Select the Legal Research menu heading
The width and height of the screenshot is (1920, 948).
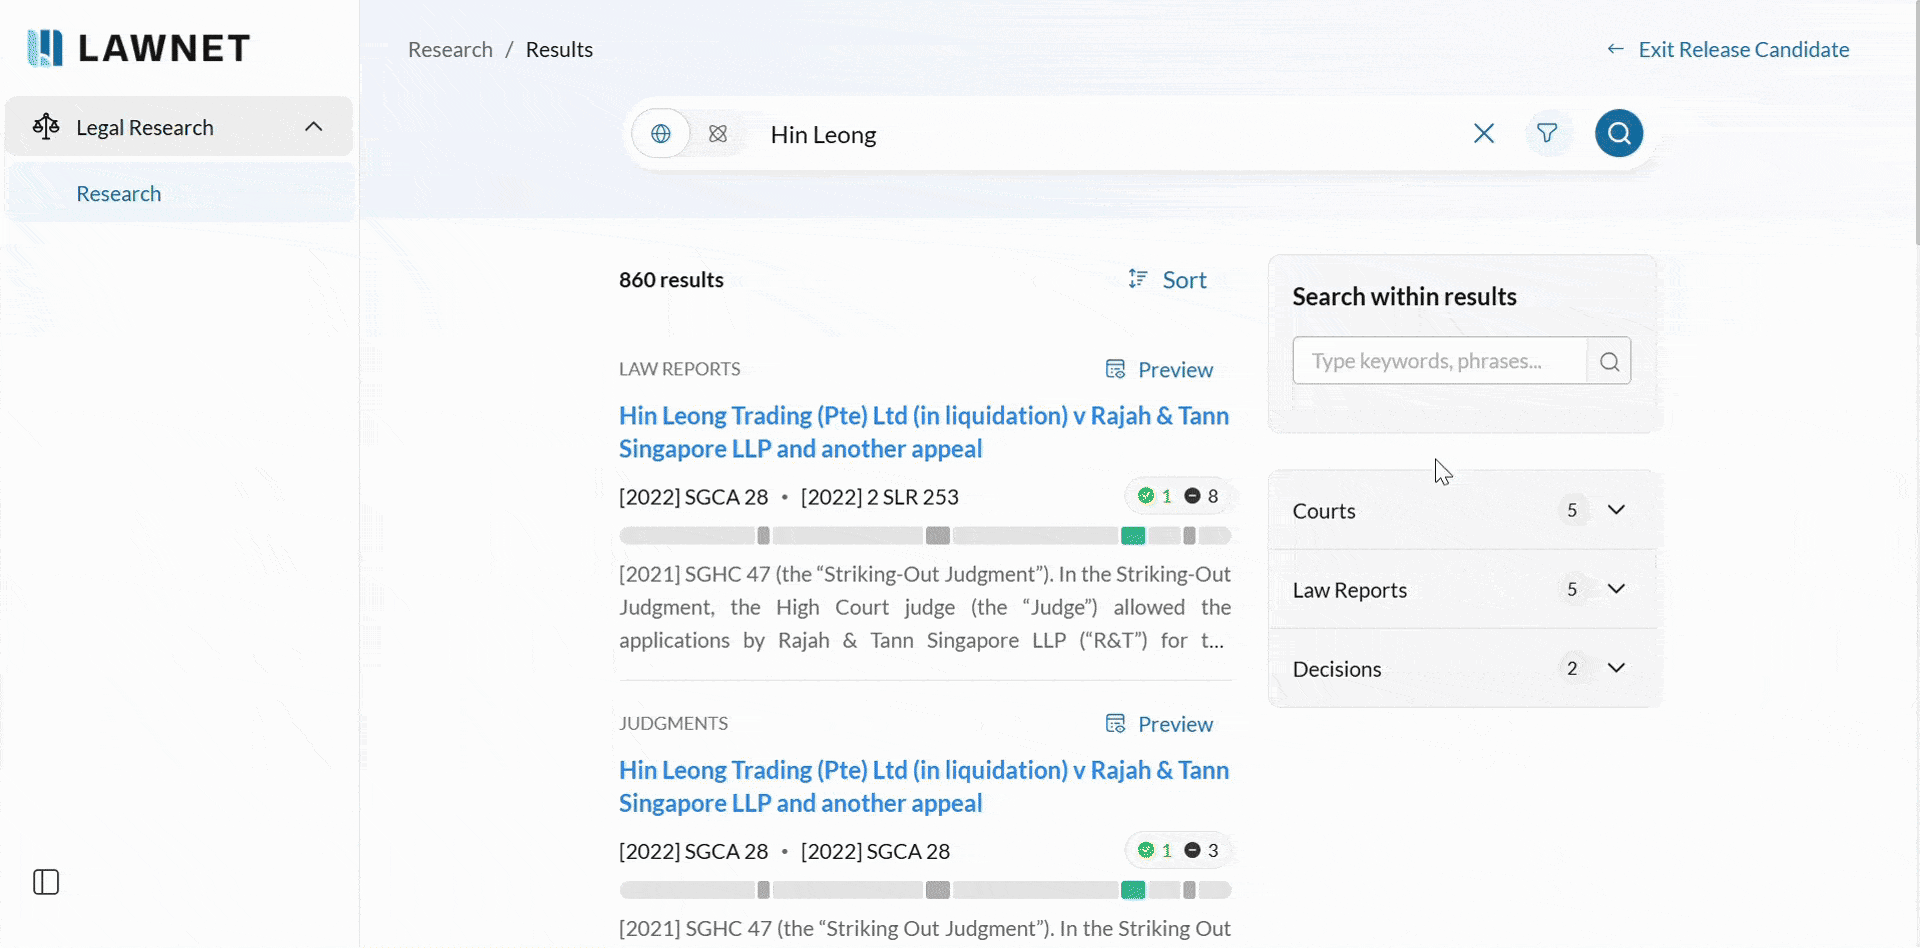(145, 128)
